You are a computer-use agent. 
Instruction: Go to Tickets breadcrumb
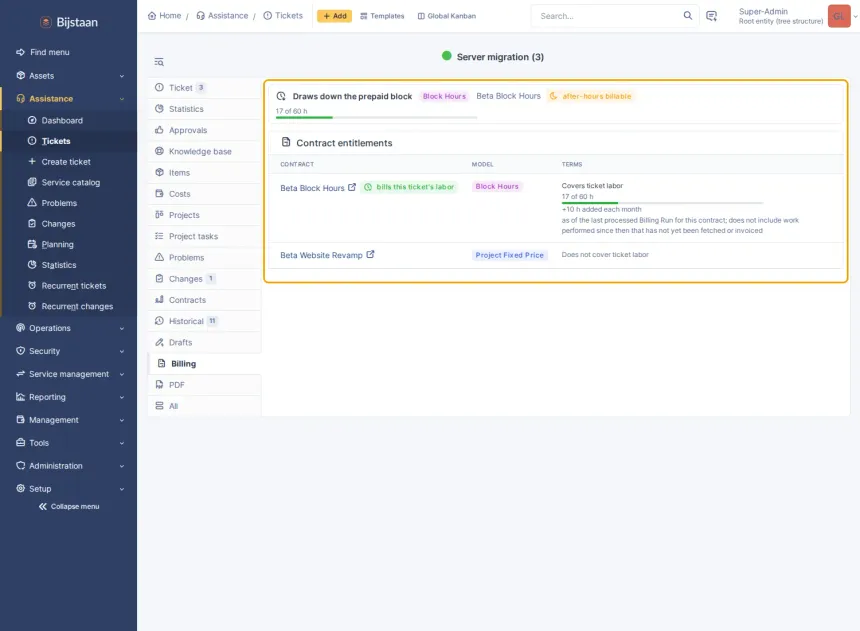pos(283,15)
